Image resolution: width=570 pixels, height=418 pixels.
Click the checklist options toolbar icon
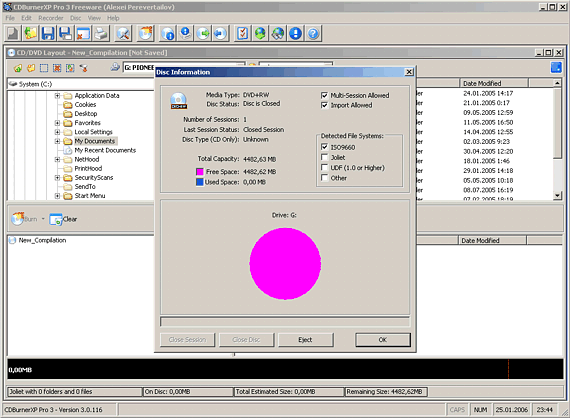242,33
